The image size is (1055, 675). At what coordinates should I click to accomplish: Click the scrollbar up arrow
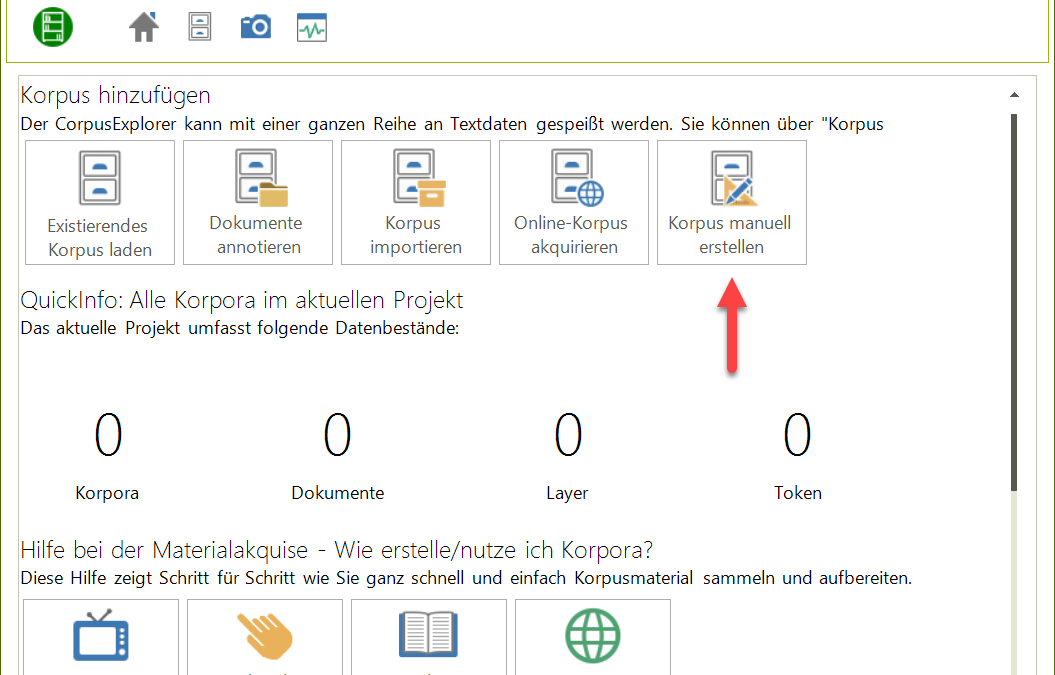(1014, 95)
